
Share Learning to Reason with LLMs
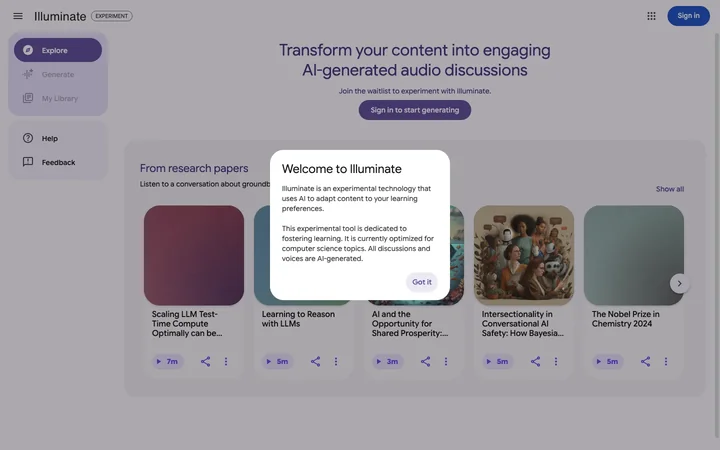point(315,361)
